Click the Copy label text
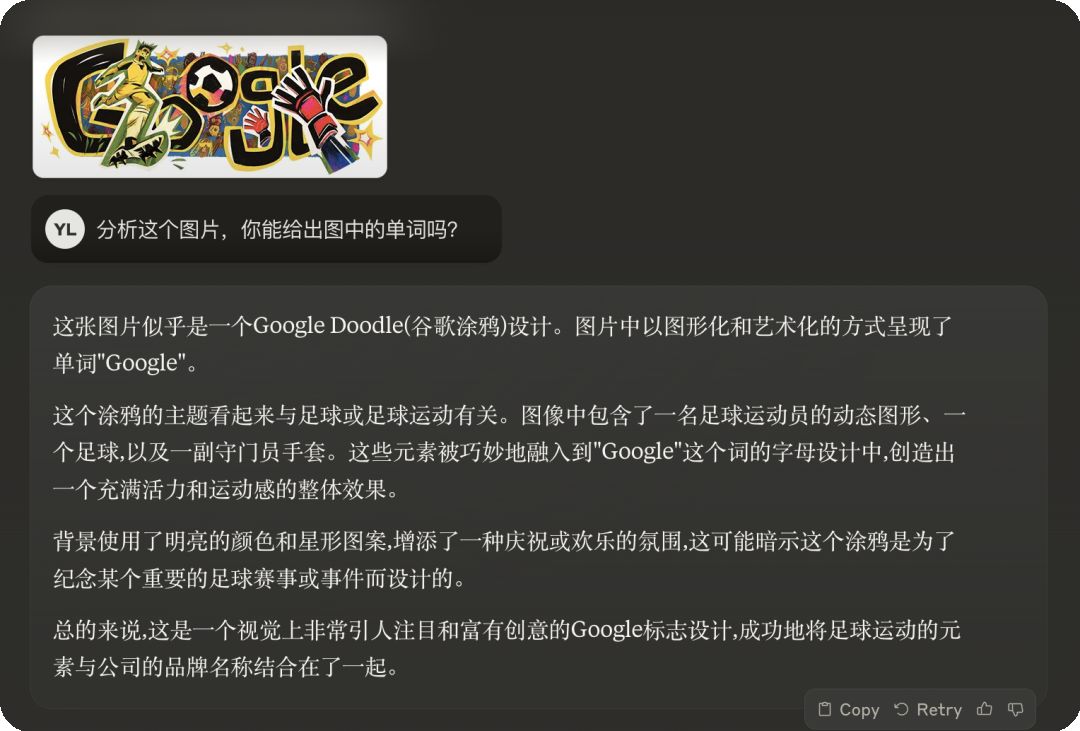The width and height of the screenshot is (1080, 731). [859, 710]
